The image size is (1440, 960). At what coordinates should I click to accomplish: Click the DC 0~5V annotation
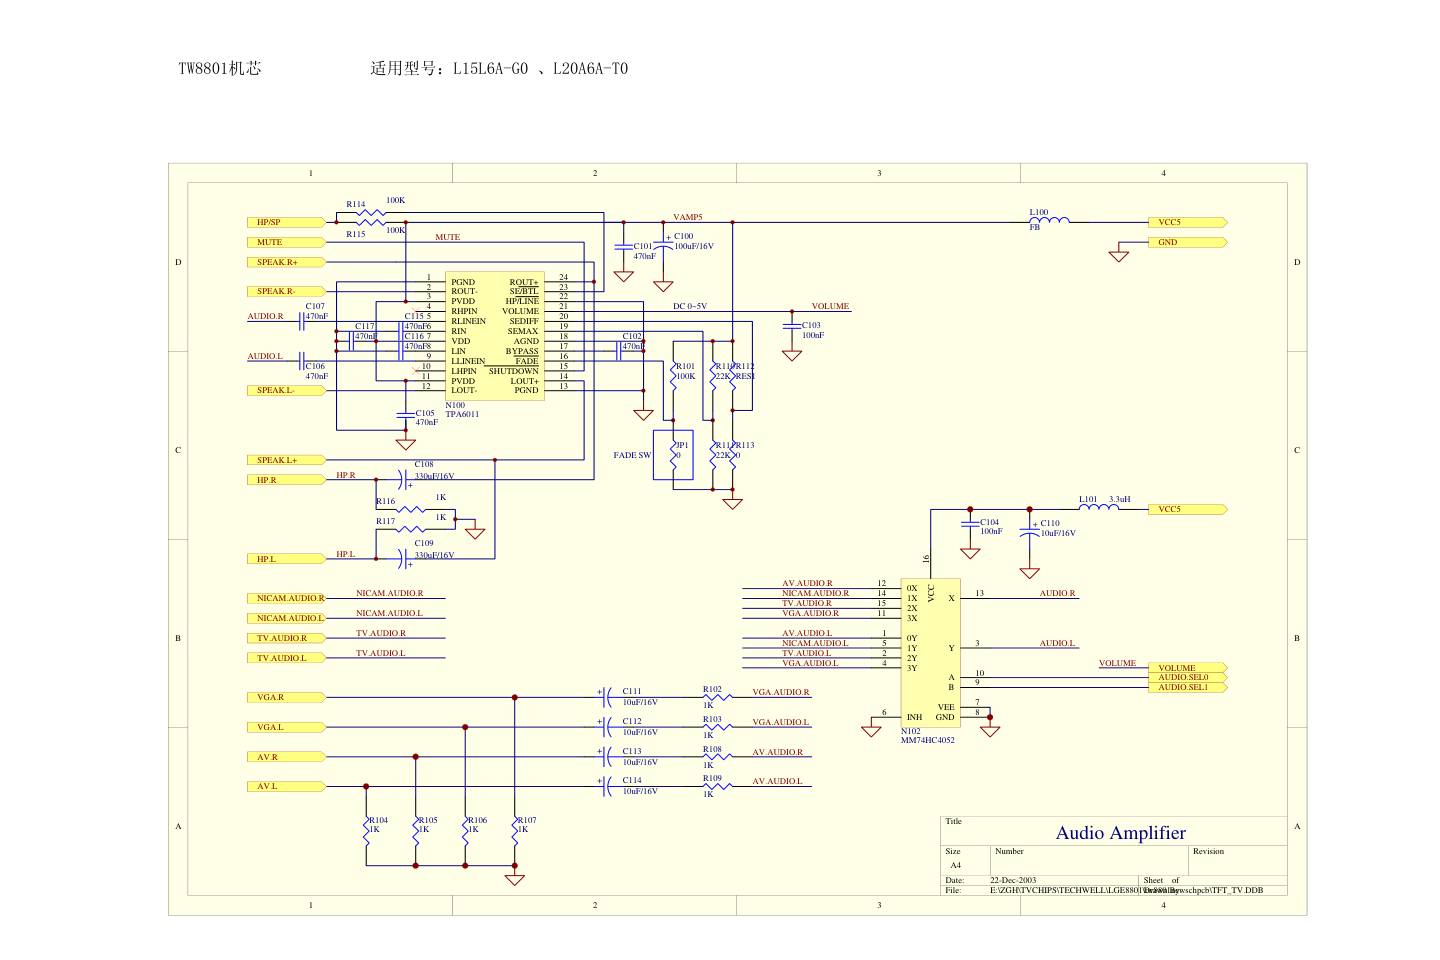click(x=690, y=306)
